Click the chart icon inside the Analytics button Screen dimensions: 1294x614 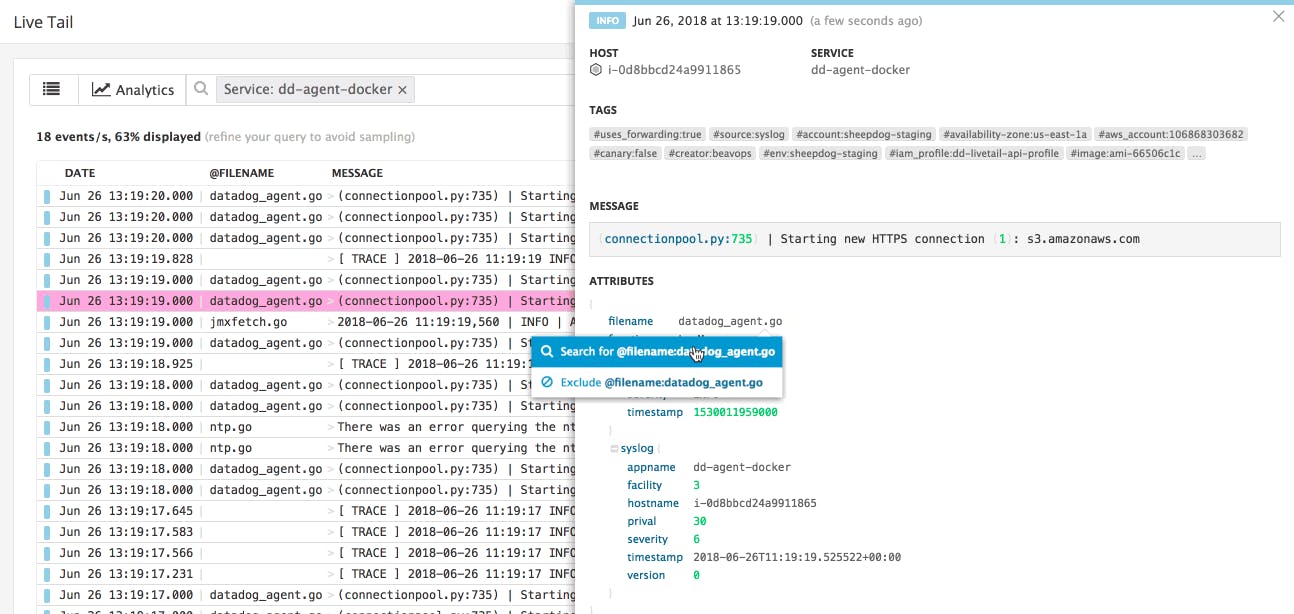point(103,89)
